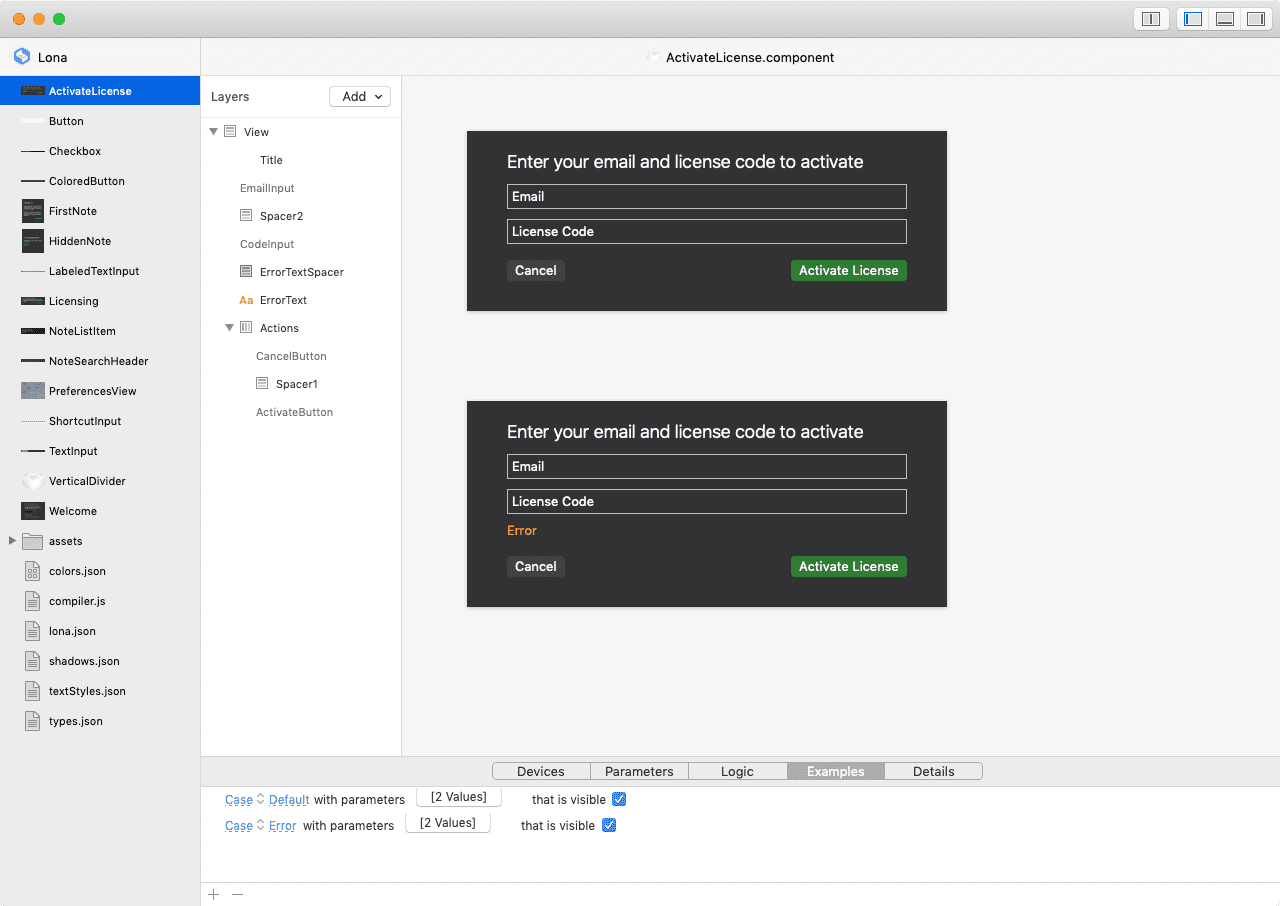Click the types.json file icon
Image resolution: width=1280 pixels, height=906 pixels.
click(33, 721)
